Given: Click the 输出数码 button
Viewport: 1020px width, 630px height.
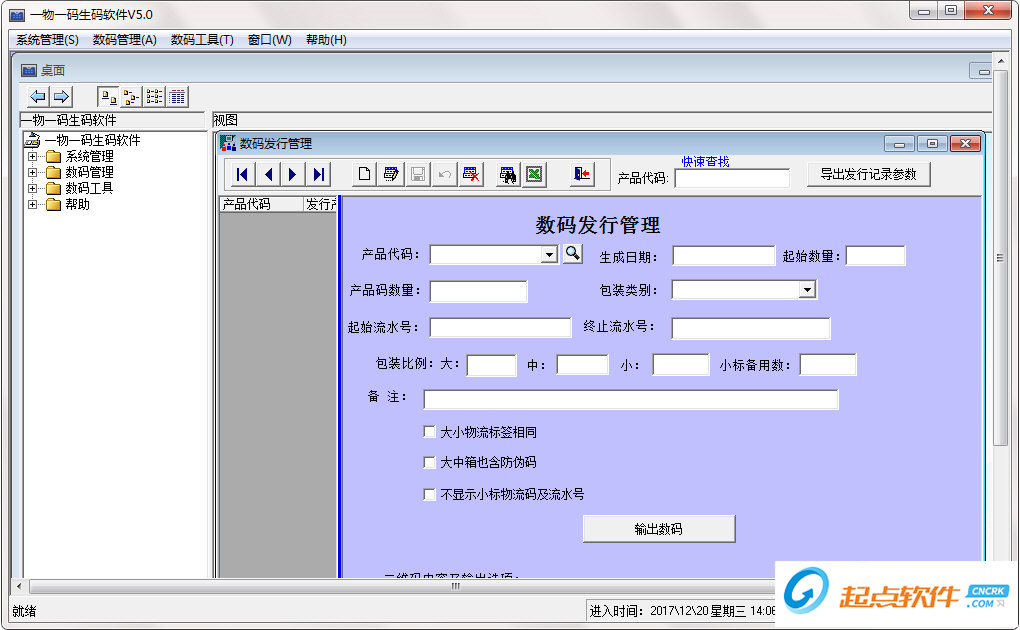Looking at the screenshot, I should (x=659, y=528).
